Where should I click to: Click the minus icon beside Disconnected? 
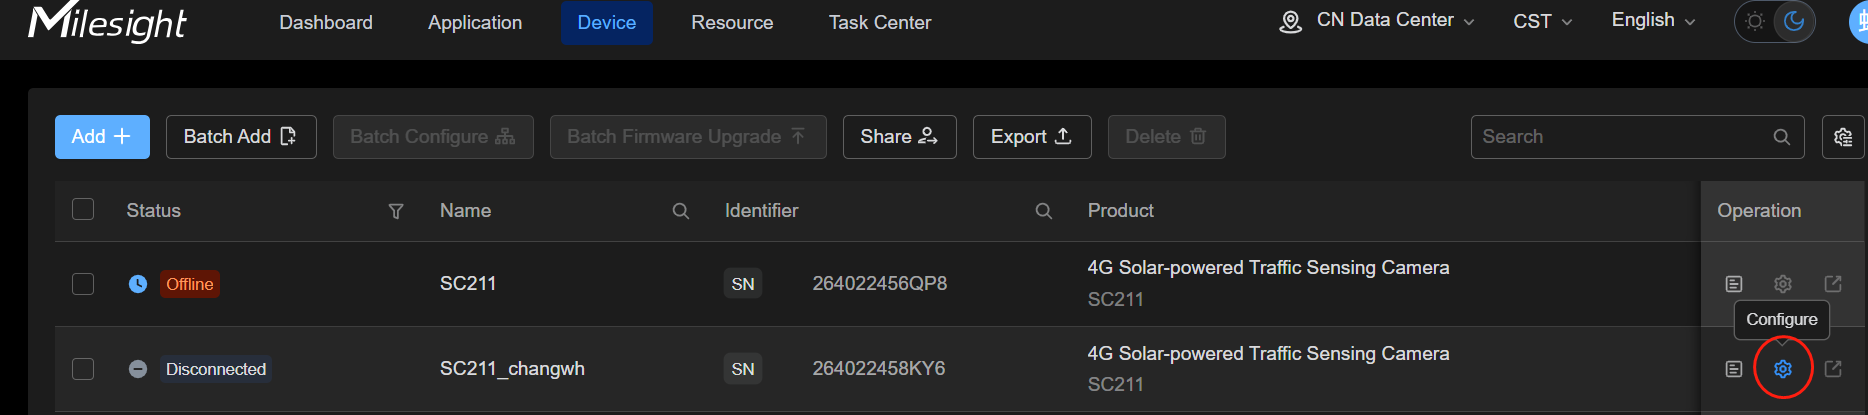pyautogui.click(x=138, y=369)
